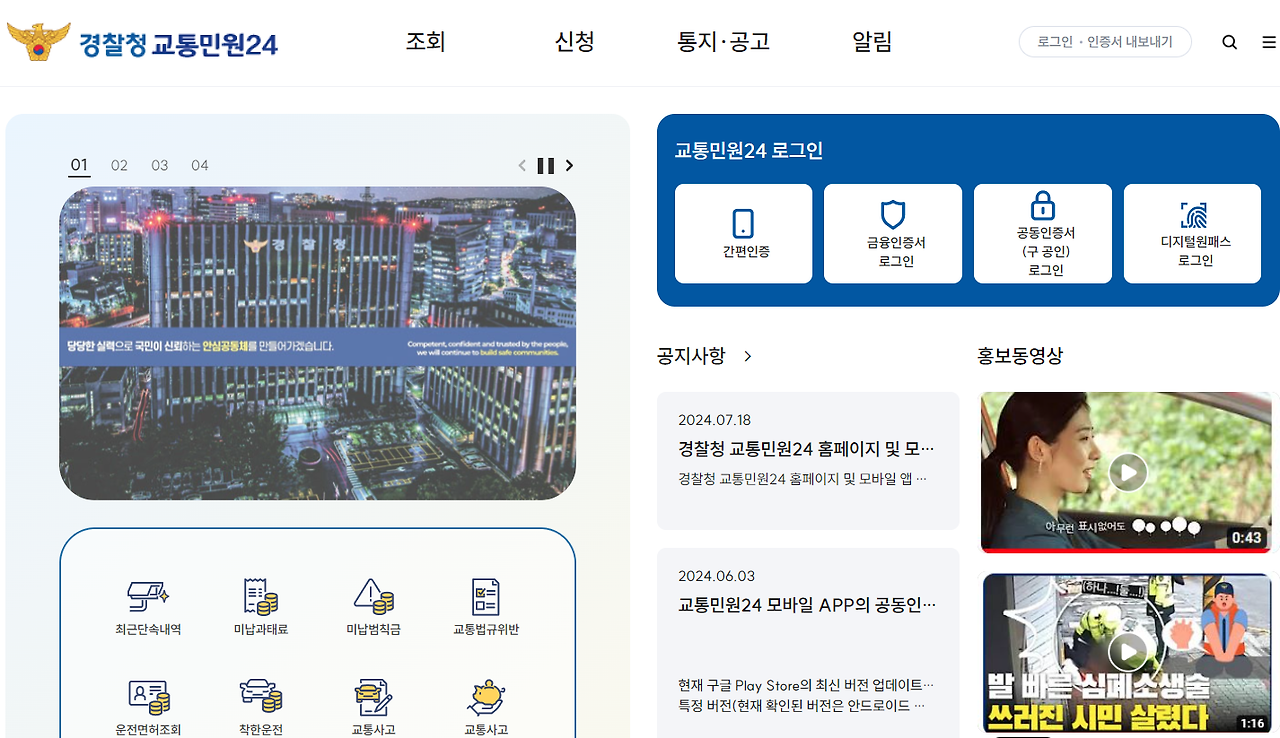The image size is (1280, 738).
Task: Choose 공동인증서 (구 공인) 로그인 padlock option
Action: [x=1043, y=234]
